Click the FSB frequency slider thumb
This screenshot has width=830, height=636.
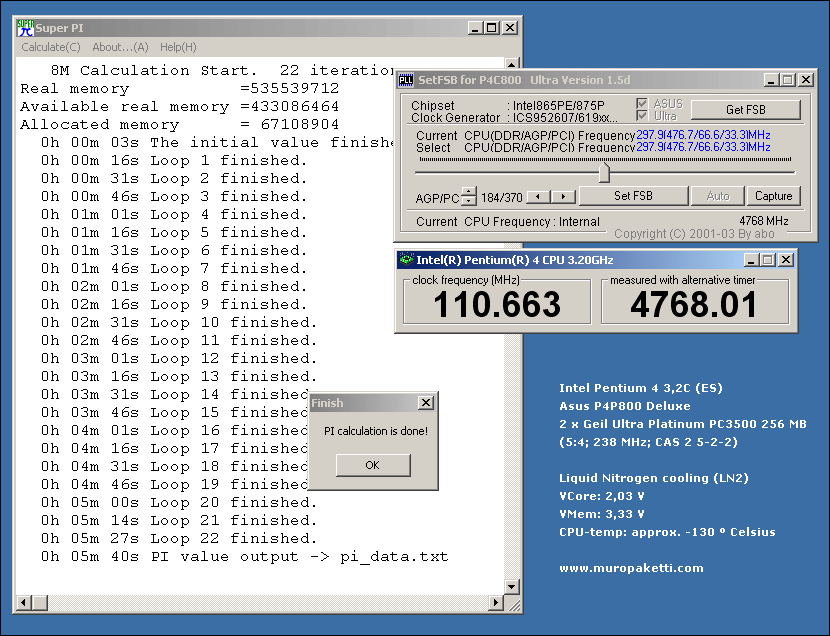point(604,173)
